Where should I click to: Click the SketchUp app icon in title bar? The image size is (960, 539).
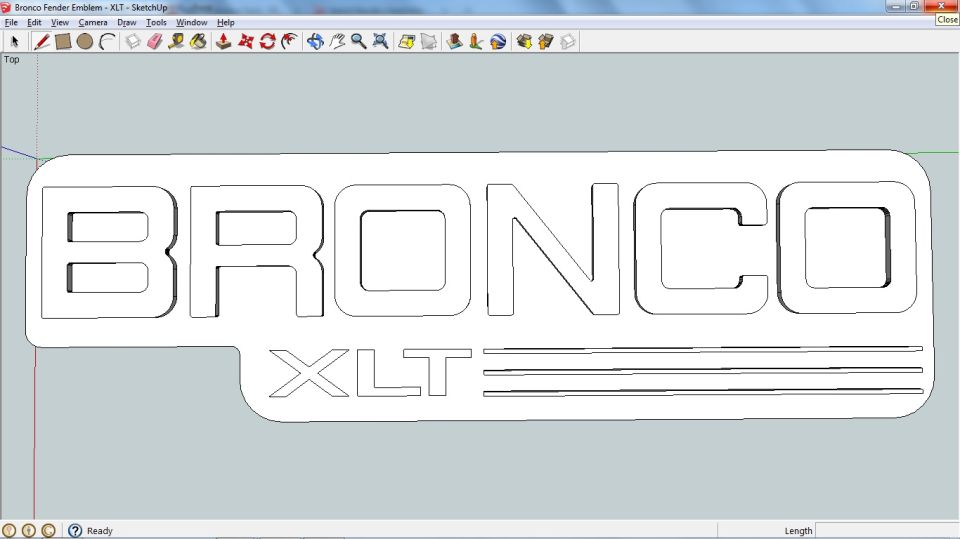(x=6, y=7)
